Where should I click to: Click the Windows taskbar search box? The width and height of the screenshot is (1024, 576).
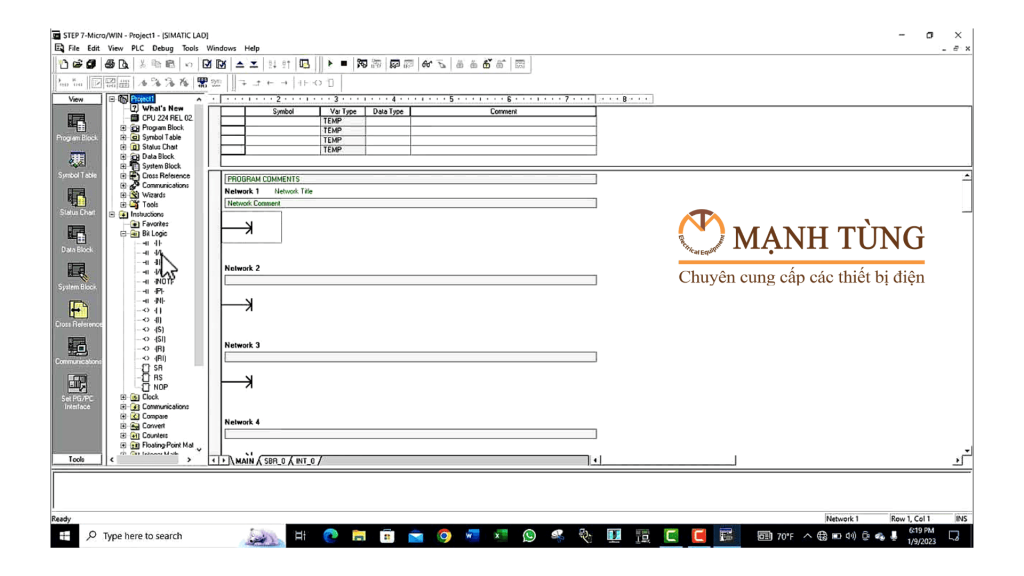(x=160, y=536)
